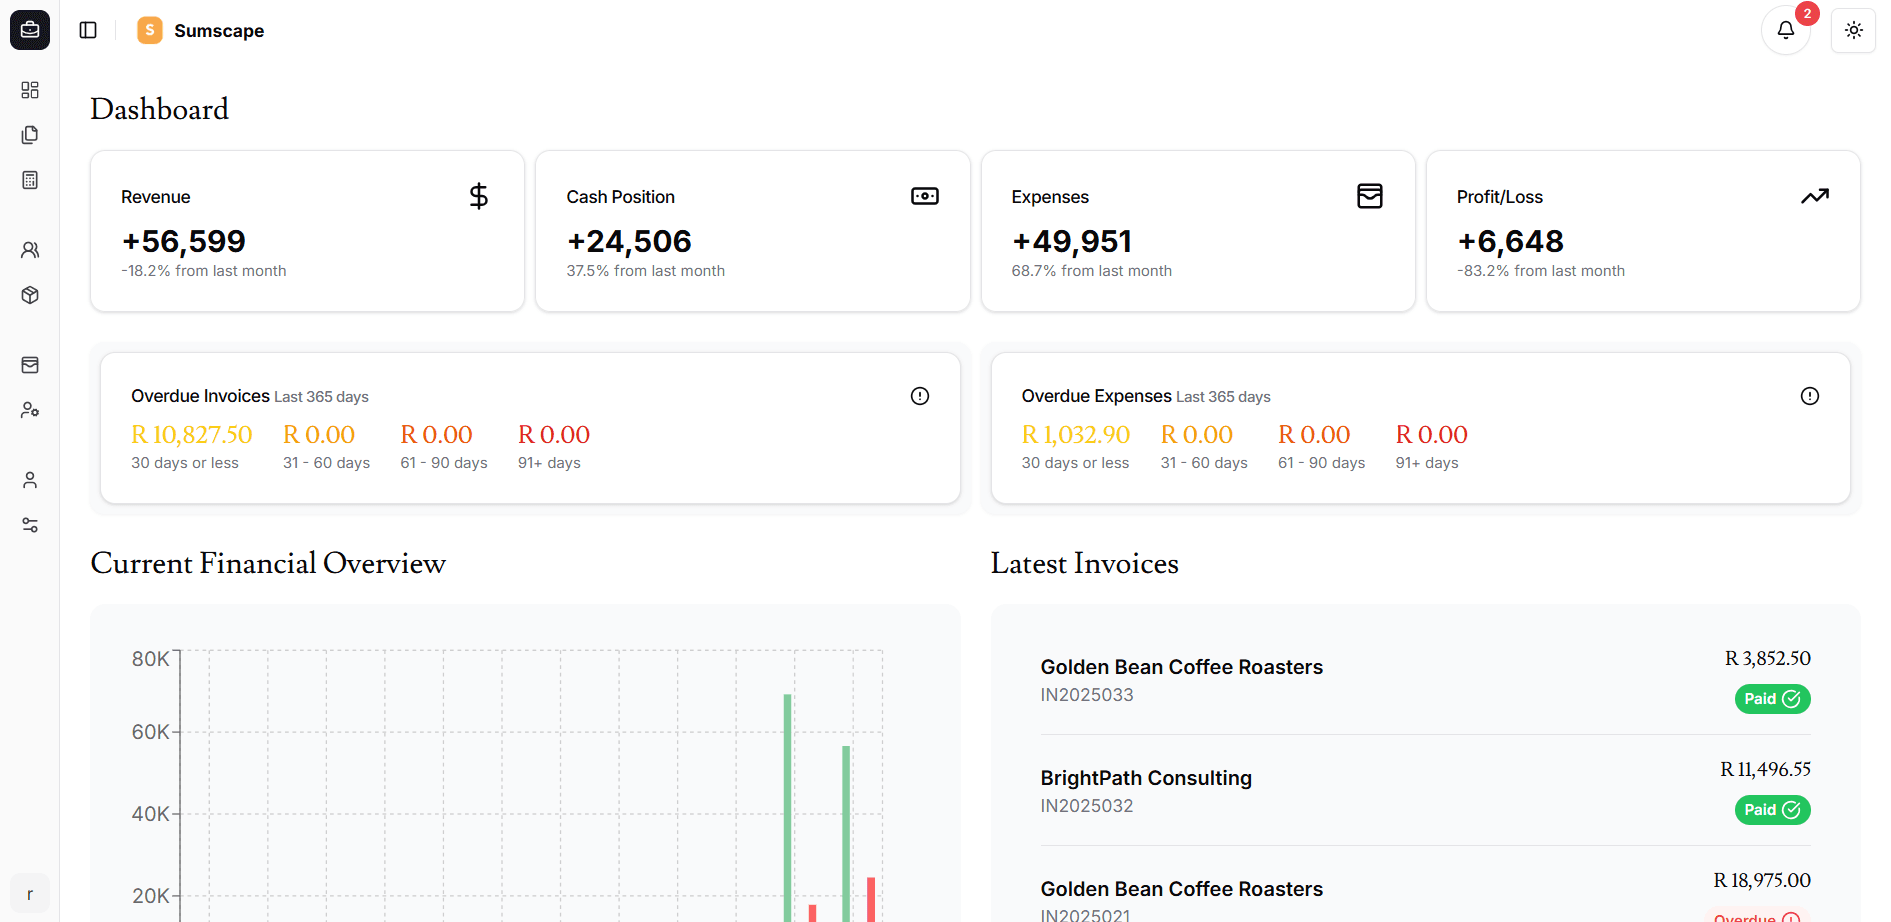Click the Overdue badge on invoice IN2025021
The image size is (1891, 922).
[1757, 915]
